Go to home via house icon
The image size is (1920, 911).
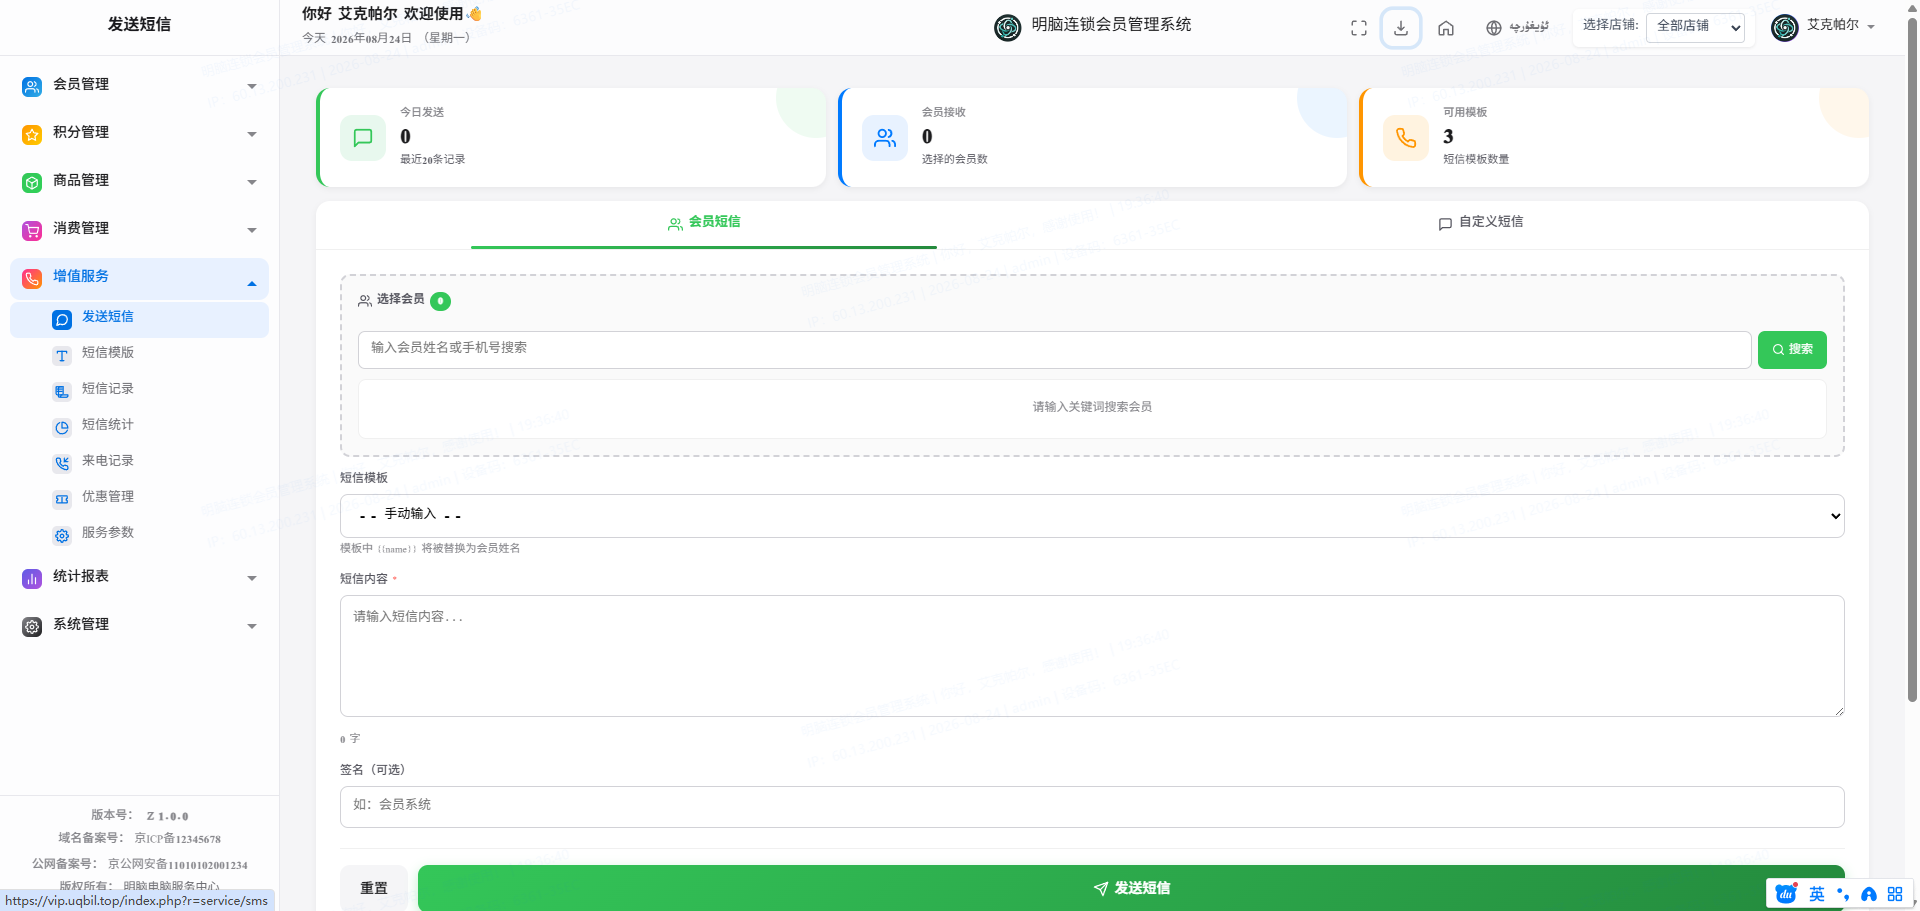[x=1446, y=28]
